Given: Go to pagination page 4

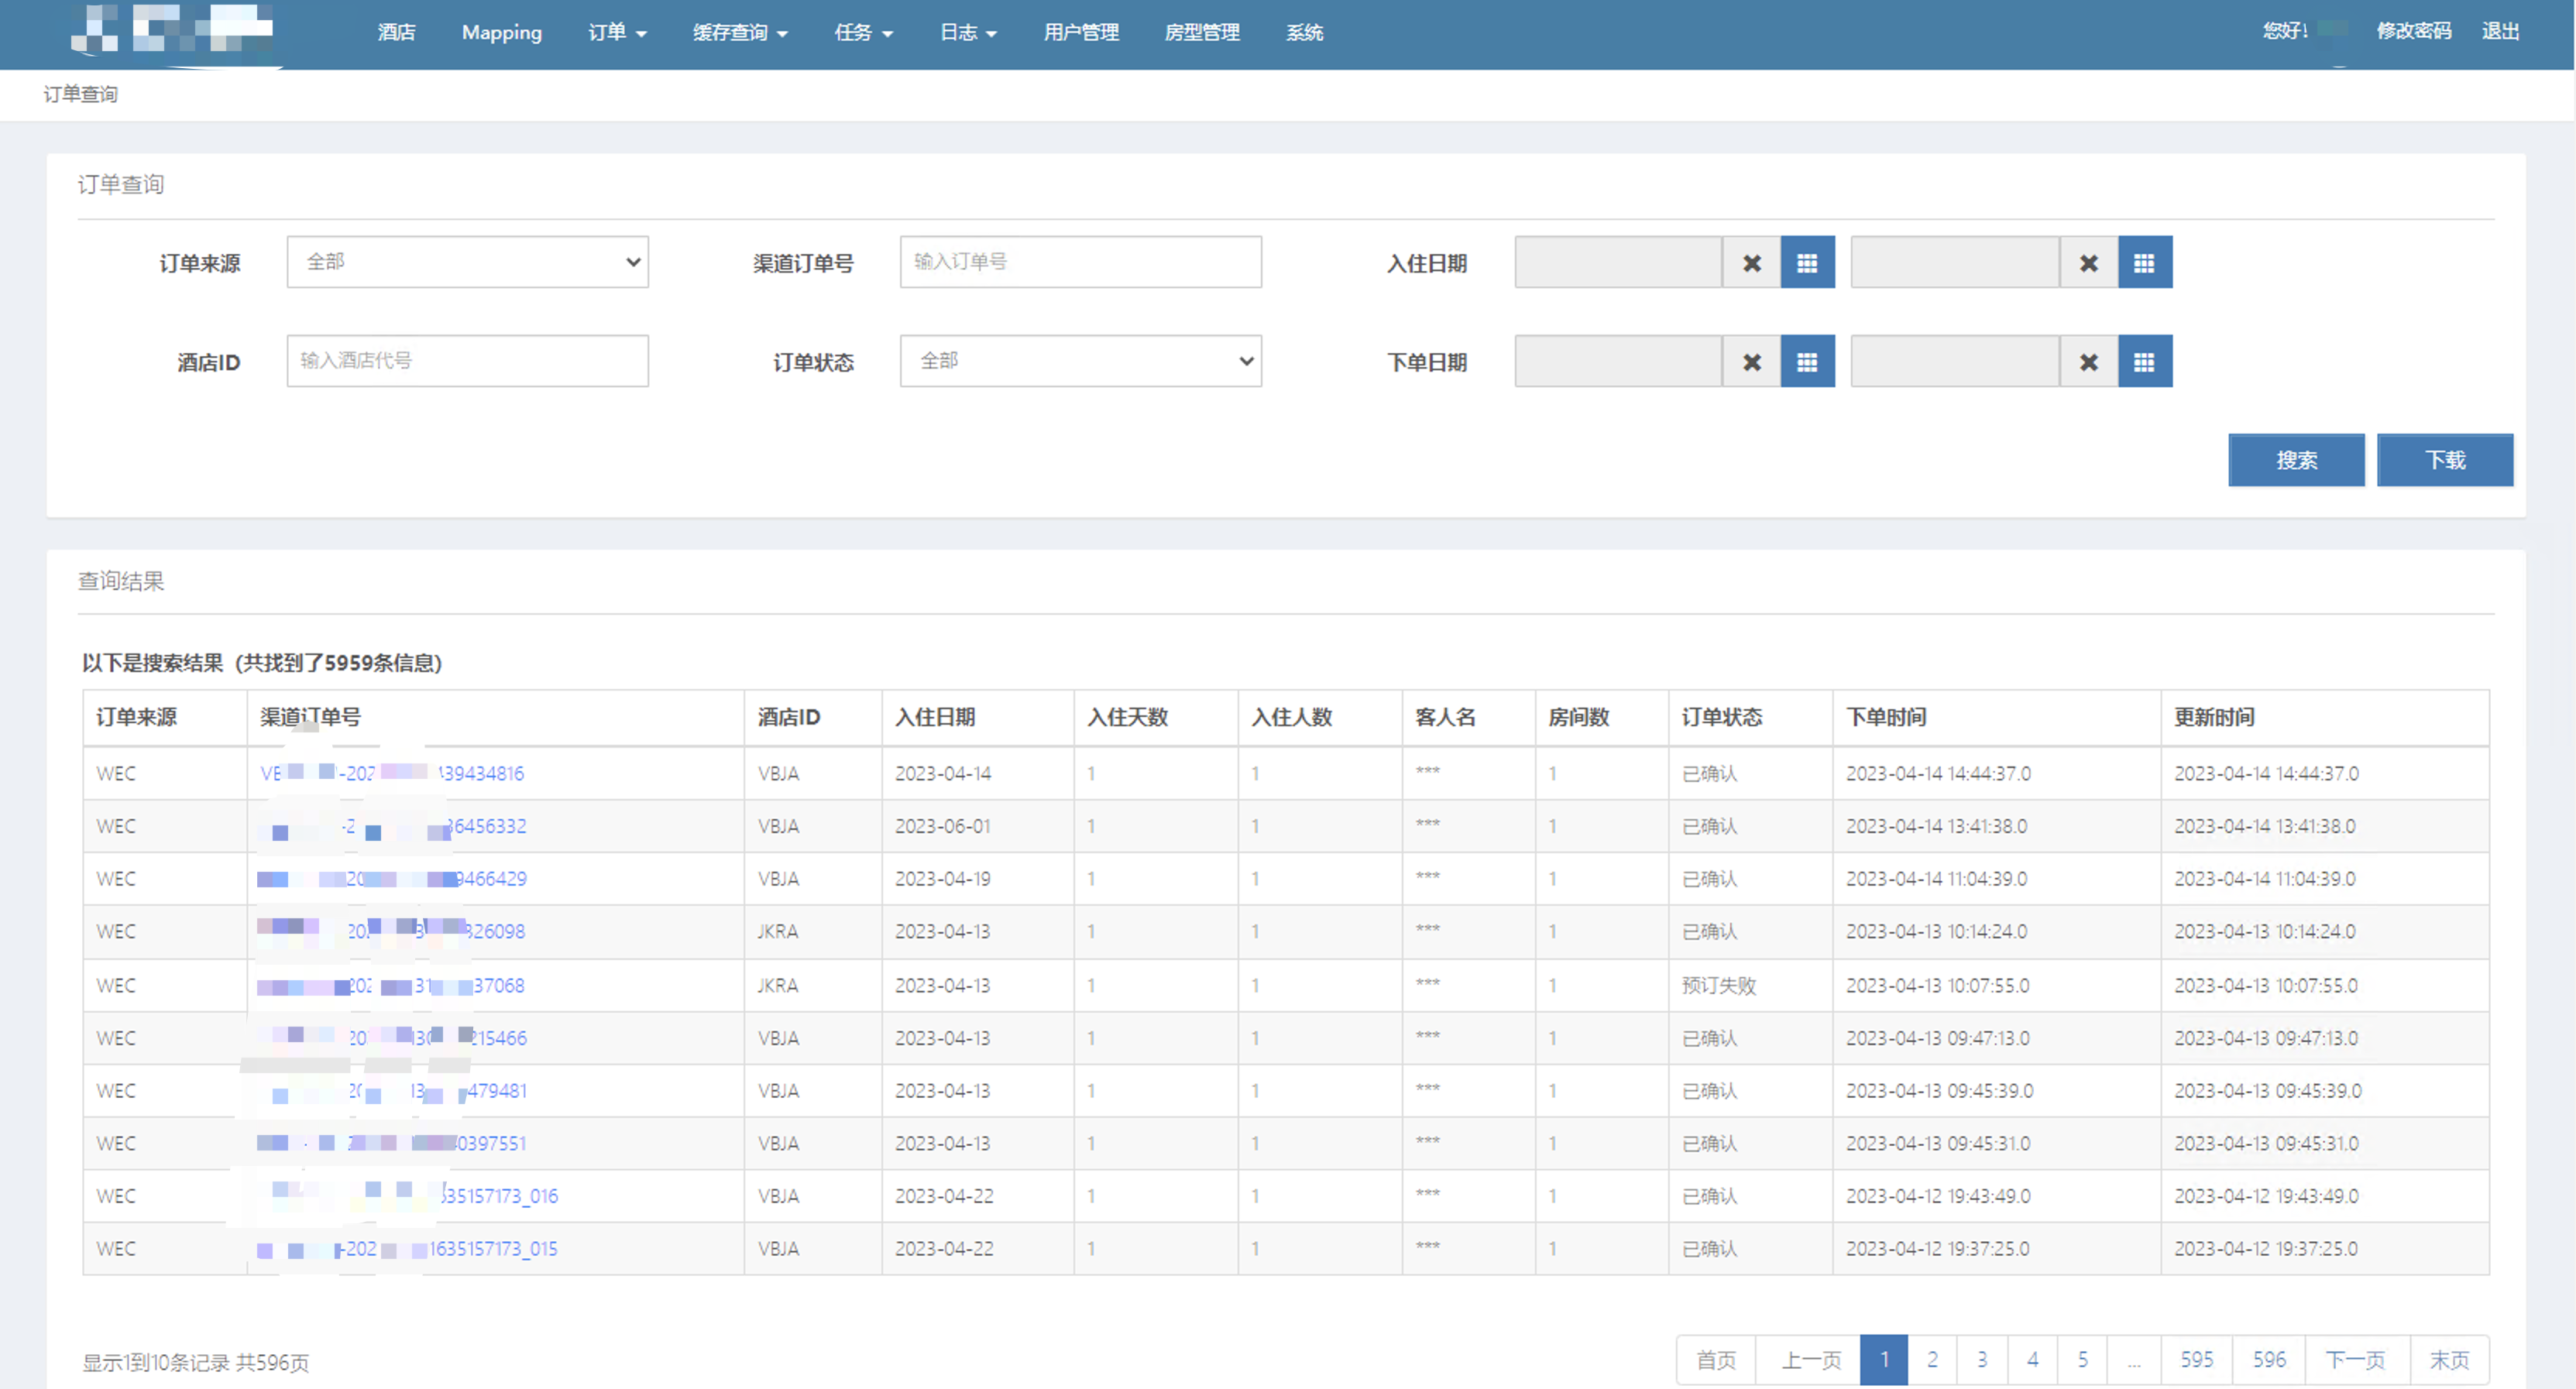Looking at the screenshot, I should 2032,1360.
